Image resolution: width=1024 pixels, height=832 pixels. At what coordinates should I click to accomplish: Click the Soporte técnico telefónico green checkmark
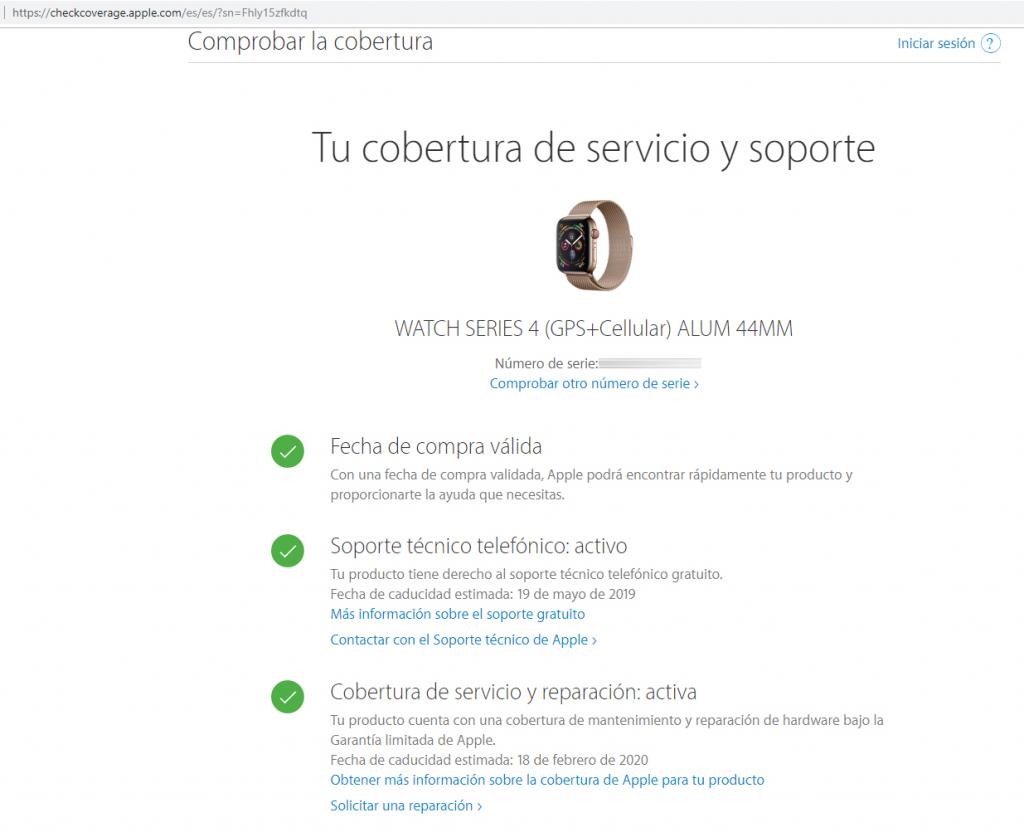[x=287, y=551]
